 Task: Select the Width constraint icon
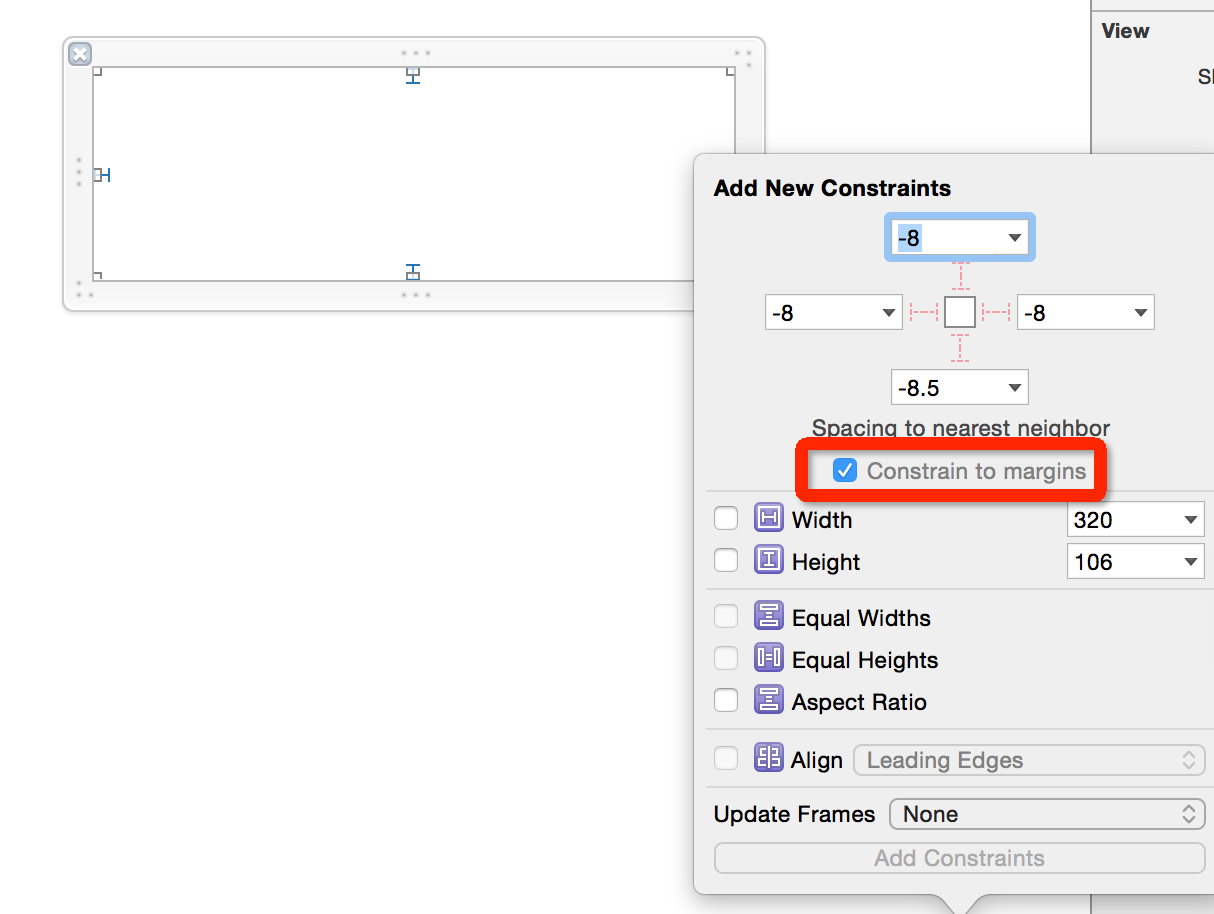point(768,518)
